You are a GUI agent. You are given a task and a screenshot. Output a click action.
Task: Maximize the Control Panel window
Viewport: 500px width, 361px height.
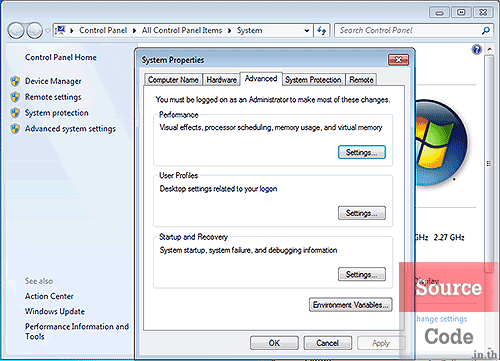click(x=461, y=13)
